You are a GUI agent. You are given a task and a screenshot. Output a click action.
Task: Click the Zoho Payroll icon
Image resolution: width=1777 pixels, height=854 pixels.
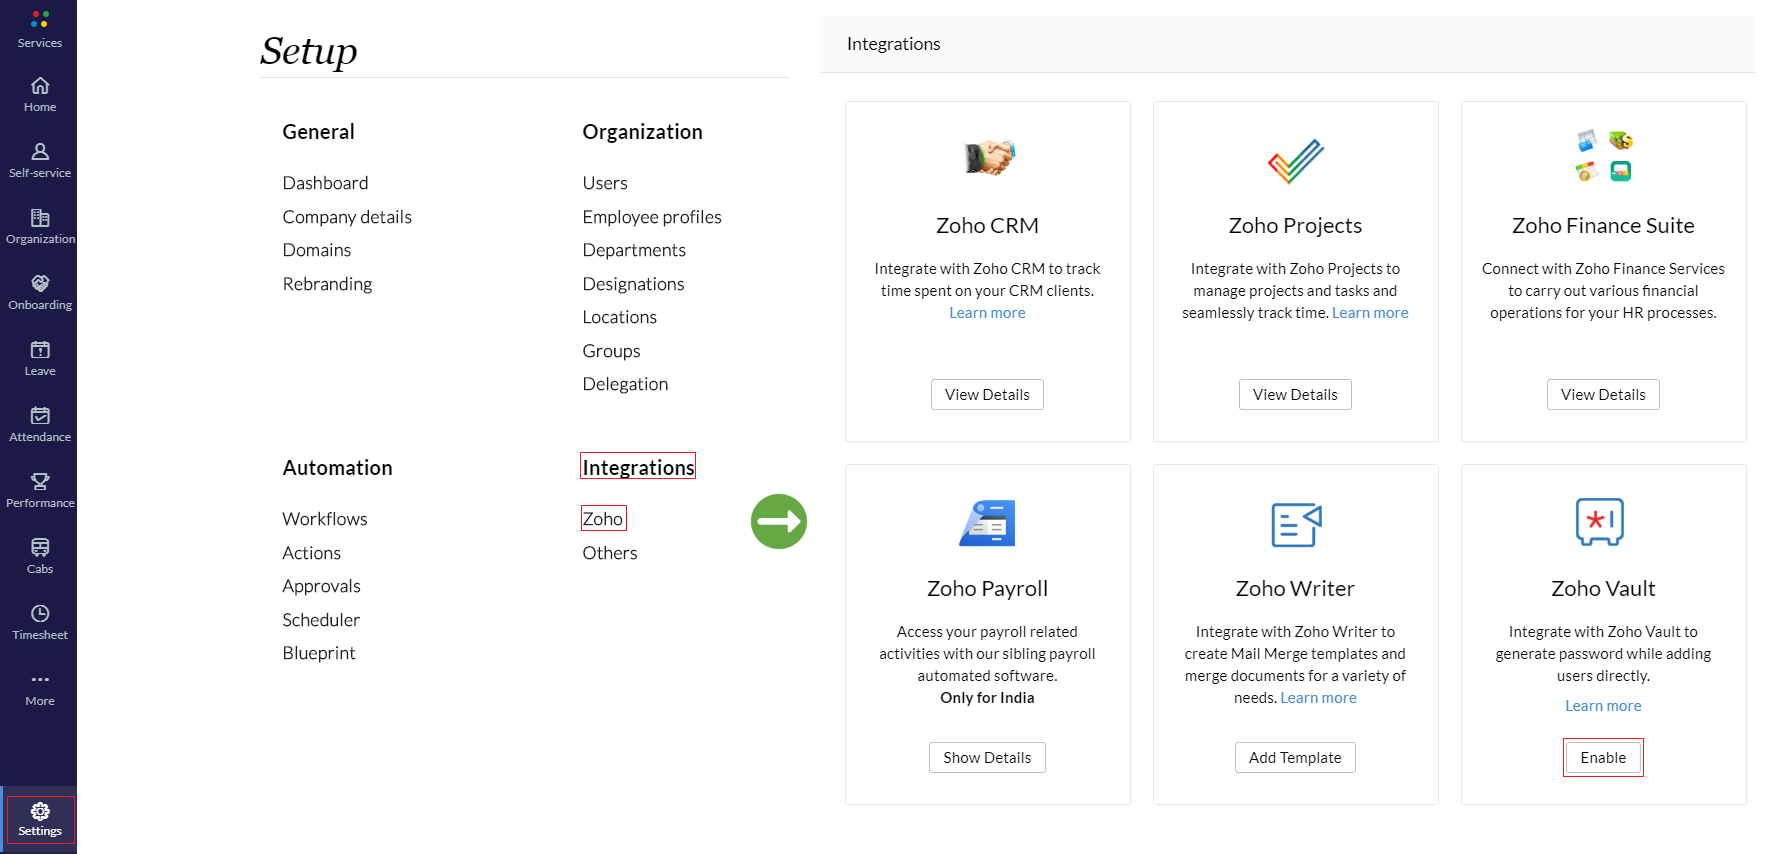pyautogui.click(x=988, y=523)
